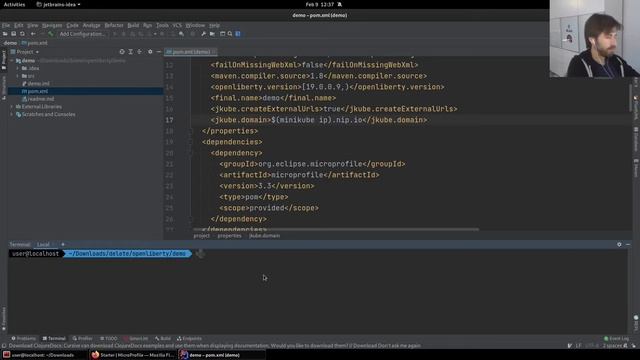640x360 pixels.
Task: Hide the Project tool window
Action: tap(158, 52)
